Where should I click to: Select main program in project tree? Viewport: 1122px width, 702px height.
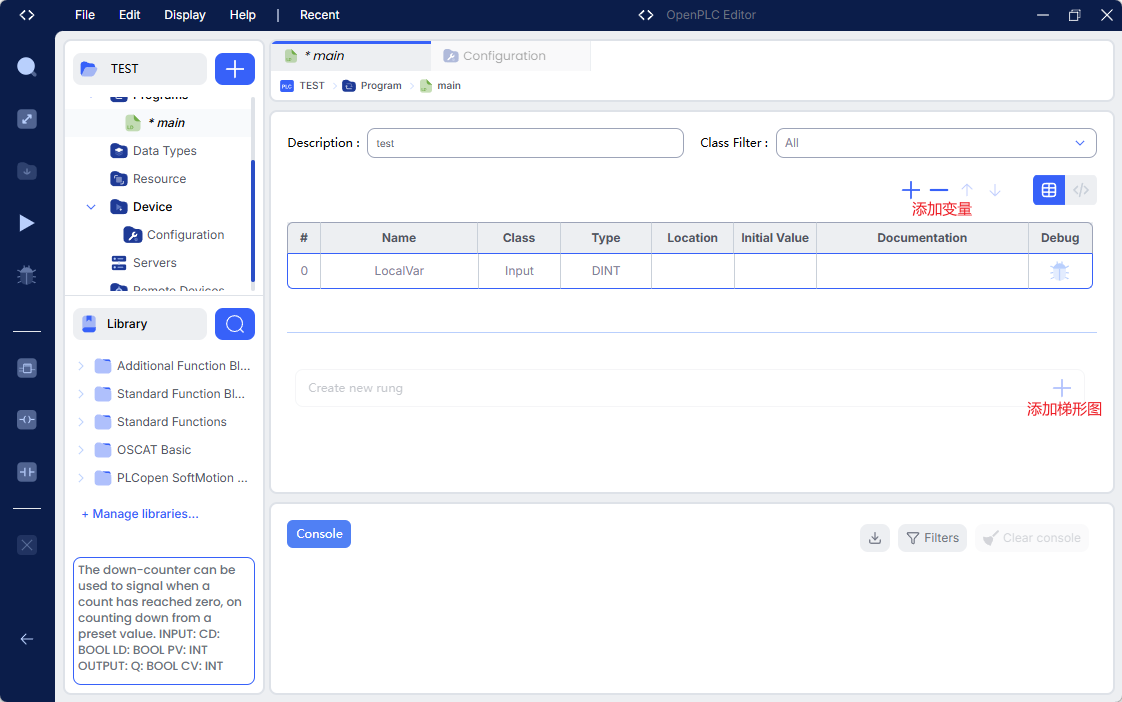coord(159,122)
